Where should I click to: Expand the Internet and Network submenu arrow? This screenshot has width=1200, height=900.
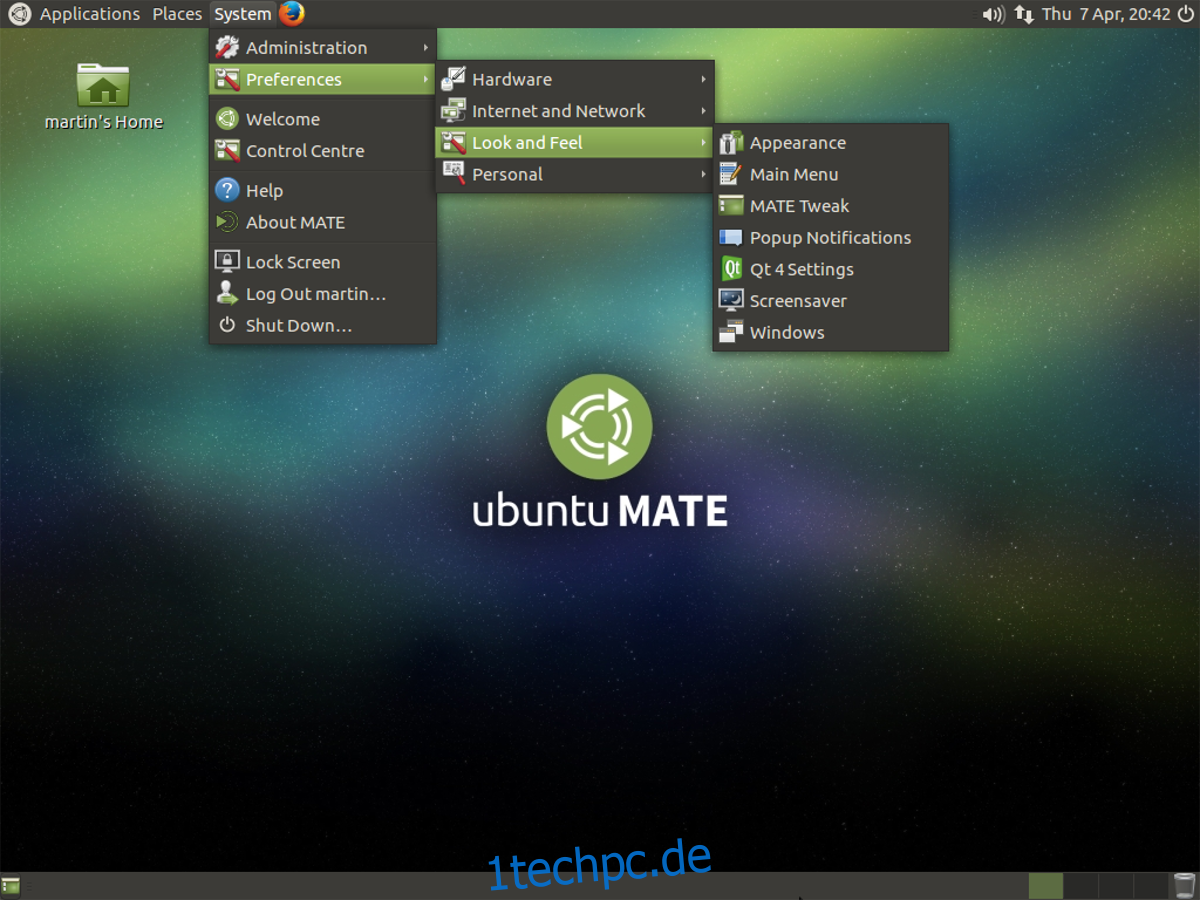(704, 111)
